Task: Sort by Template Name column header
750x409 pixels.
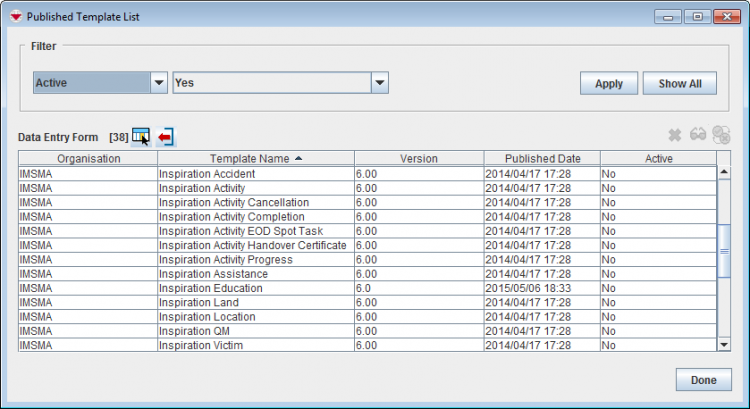Action: [x=256, y=158]
